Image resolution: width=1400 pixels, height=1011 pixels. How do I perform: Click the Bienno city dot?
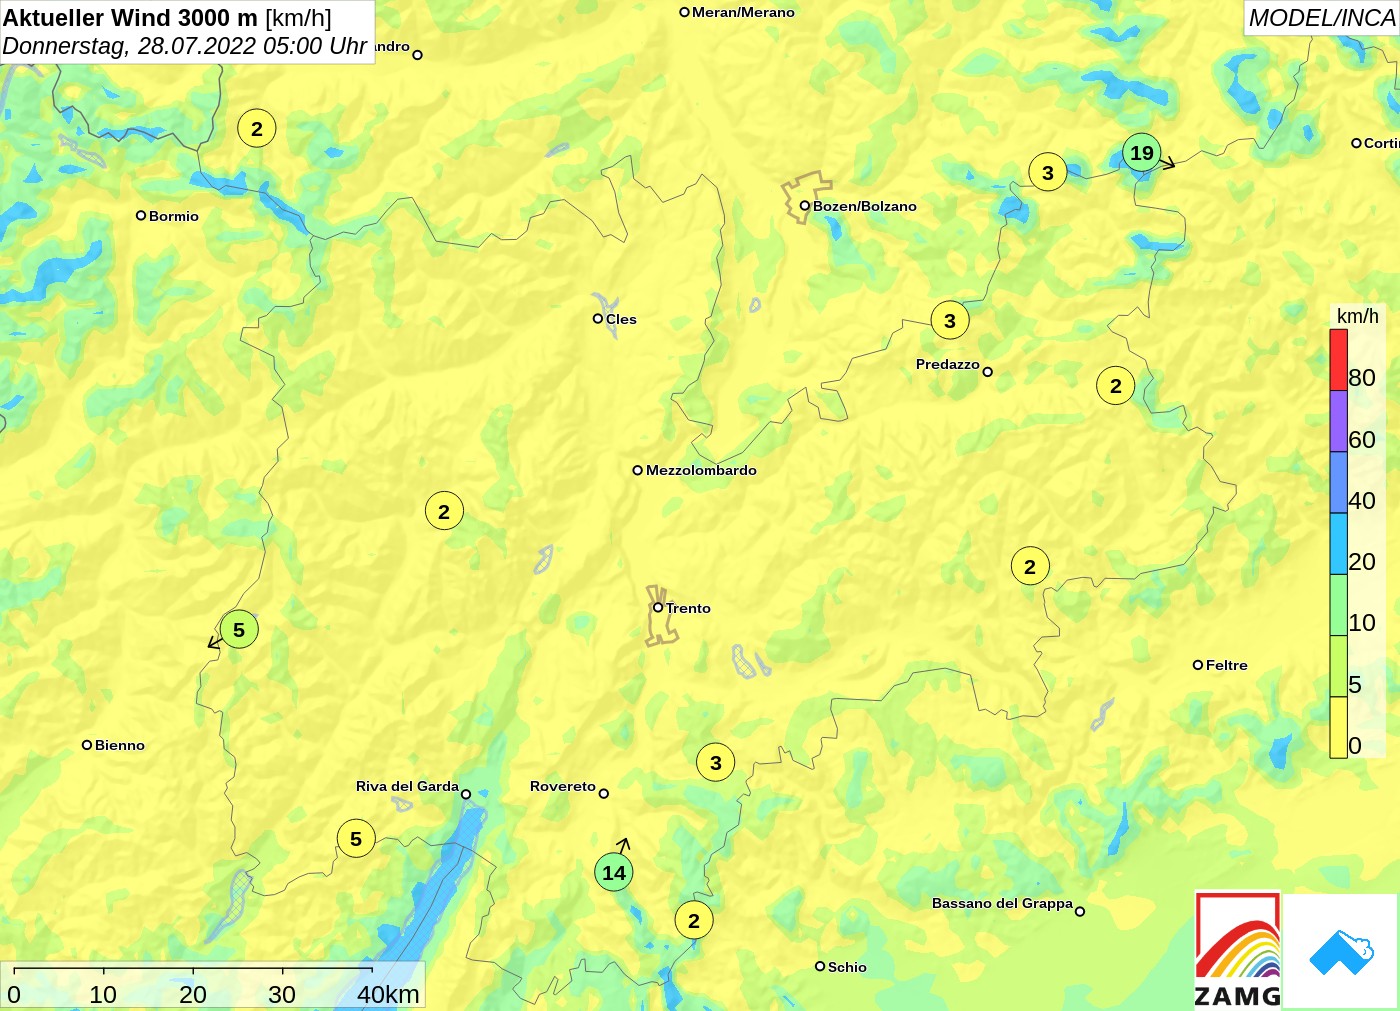coord(87,745)
